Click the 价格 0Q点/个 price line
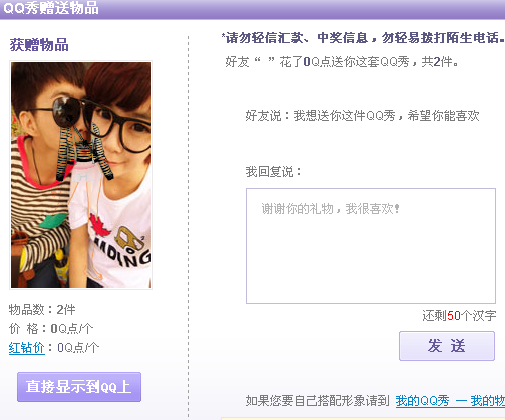505x420 pixels. 51,329
